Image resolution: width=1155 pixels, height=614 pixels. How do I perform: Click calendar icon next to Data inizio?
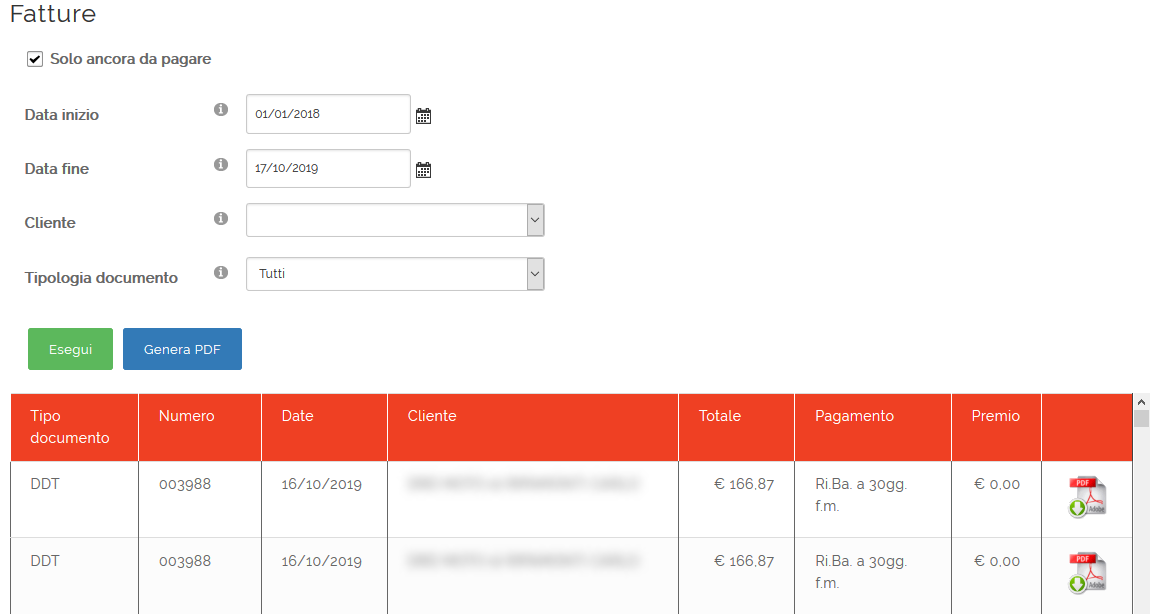click(423, 116)
